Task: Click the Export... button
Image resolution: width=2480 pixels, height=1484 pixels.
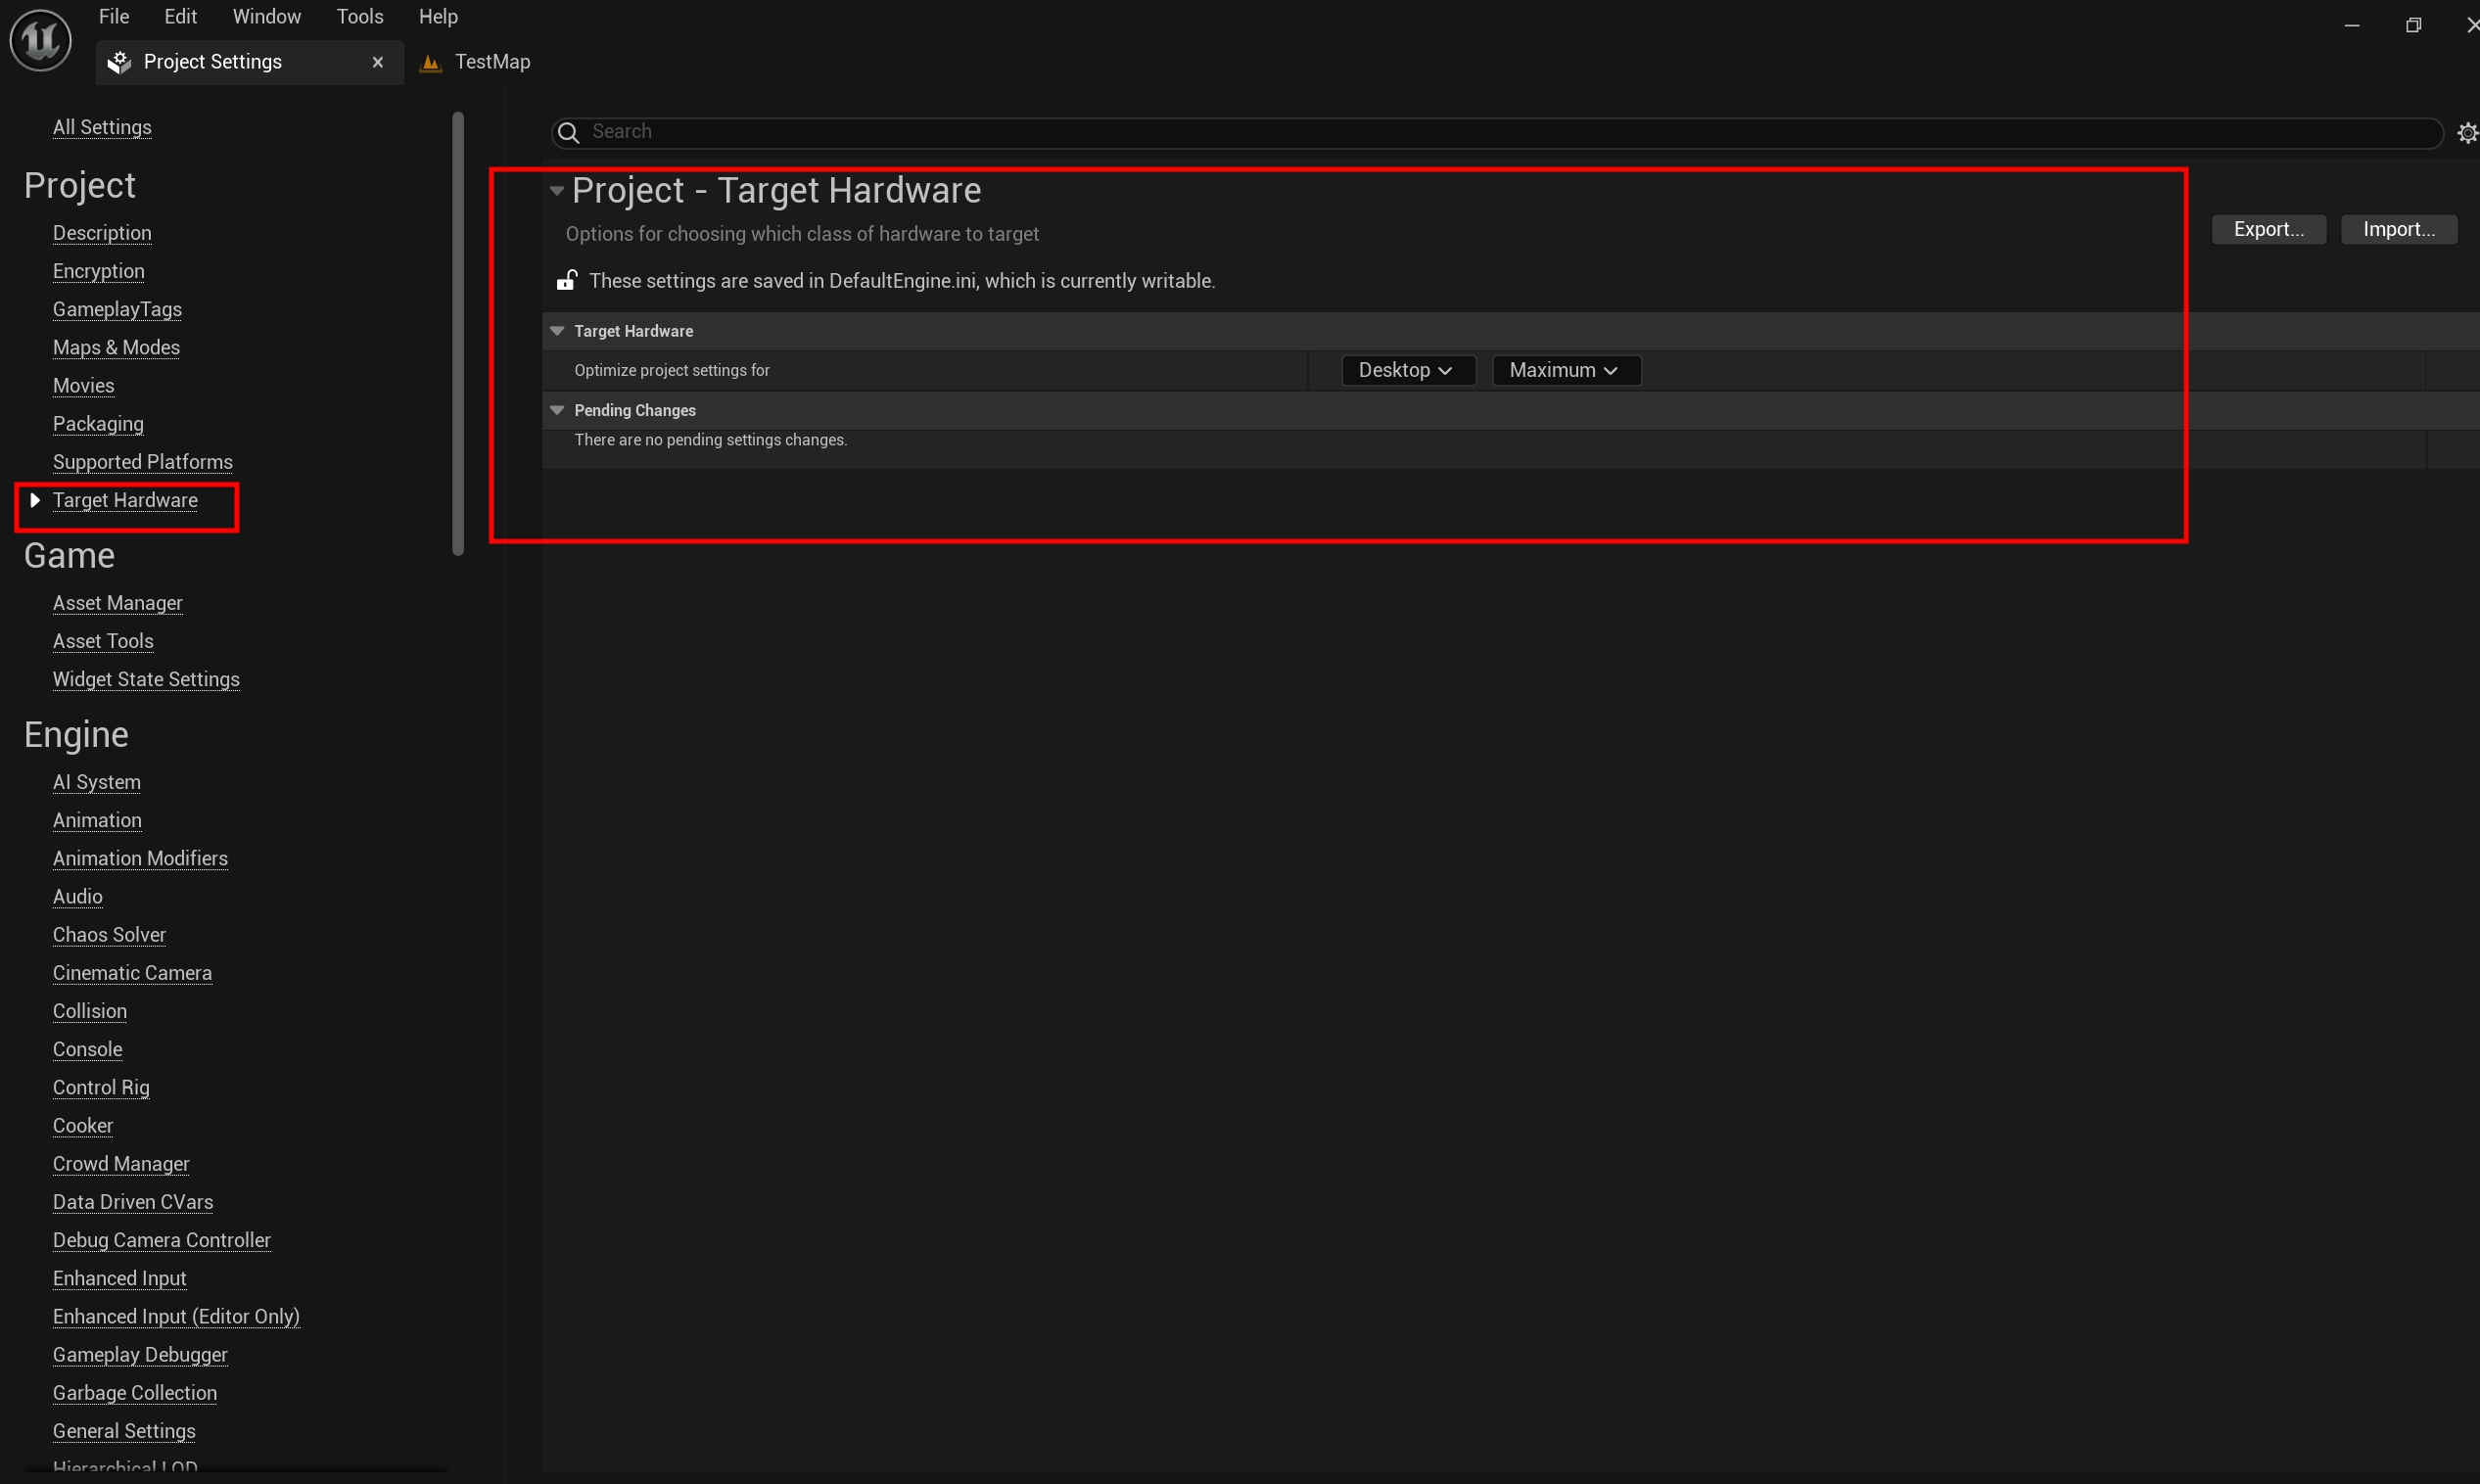Action: coord(2269,229)
